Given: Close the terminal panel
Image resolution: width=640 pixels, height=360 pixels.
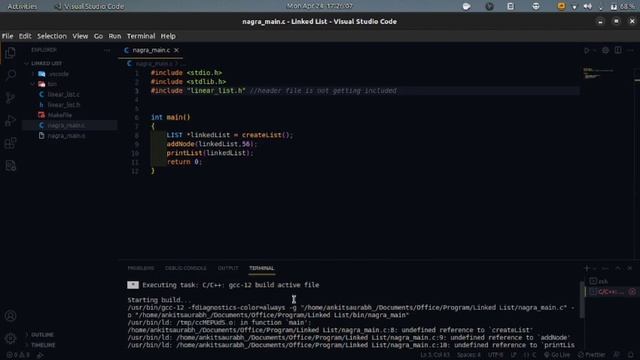Looking at the screenshot, I should pyautogui.click(x=630, y=268).
